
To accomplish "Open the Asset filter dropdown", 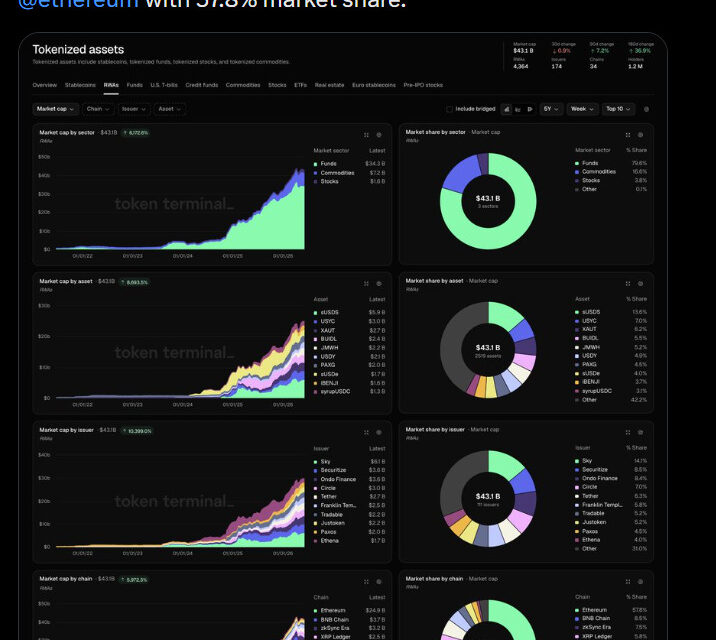I will tap(170, 109).
